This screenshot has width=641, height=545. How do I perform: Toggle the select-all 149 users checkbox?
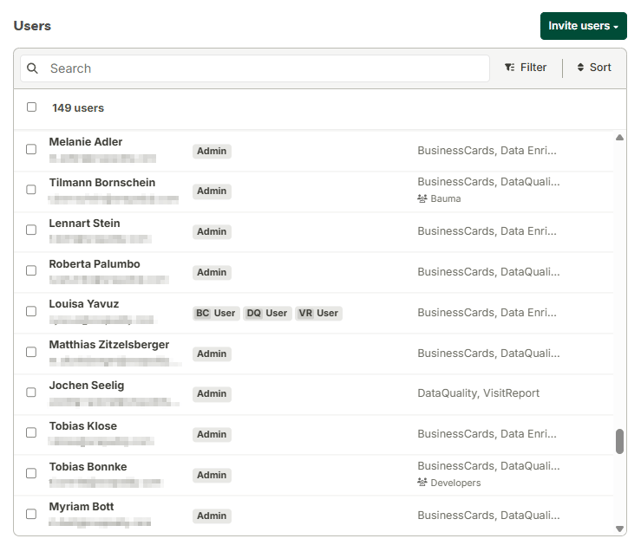coord(31,107)
